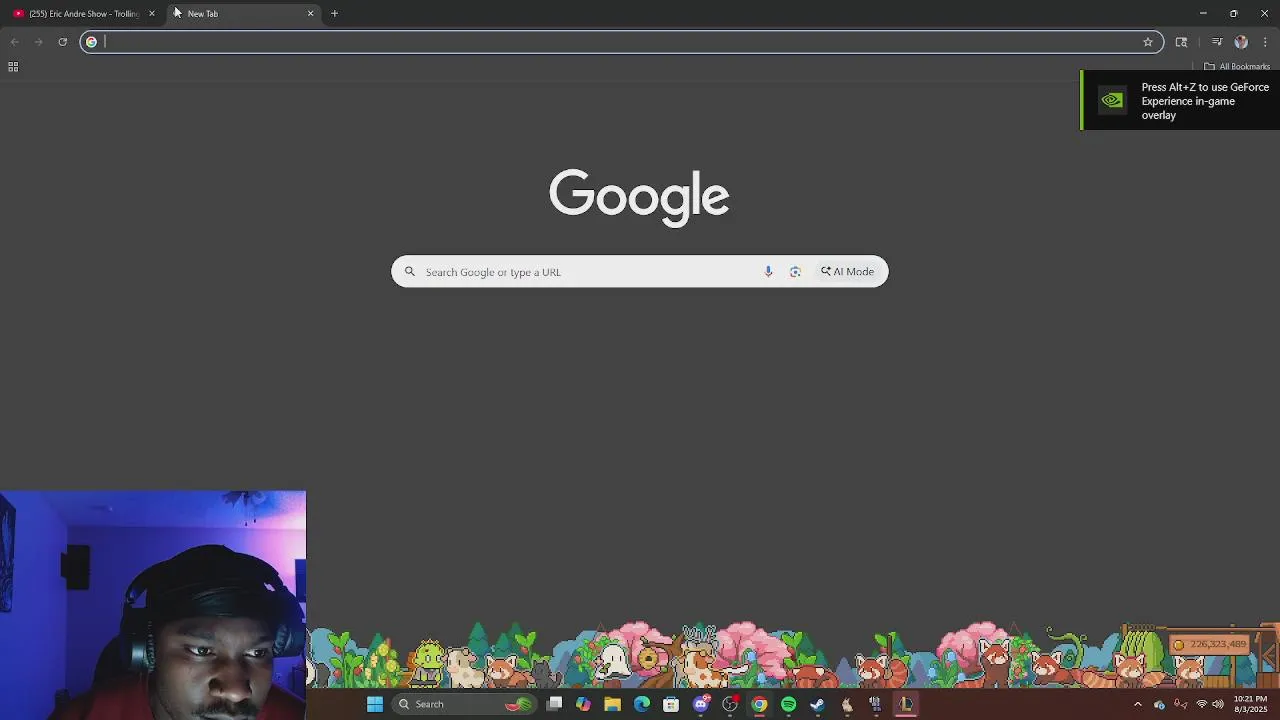Open Google AI Mode

847,272
